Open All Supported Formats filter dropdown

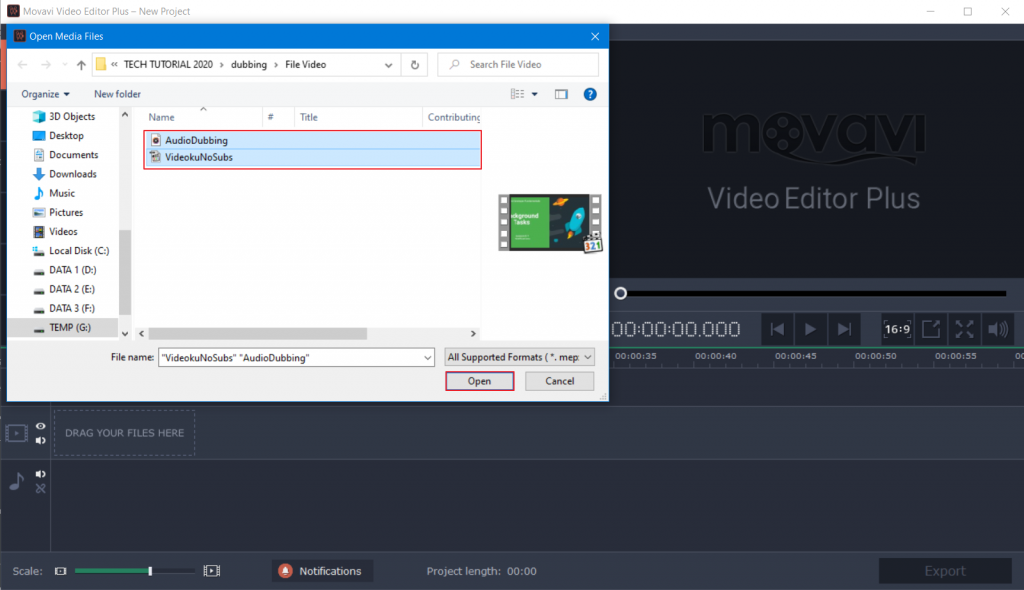pyautogui.click(x=520, y=357)
